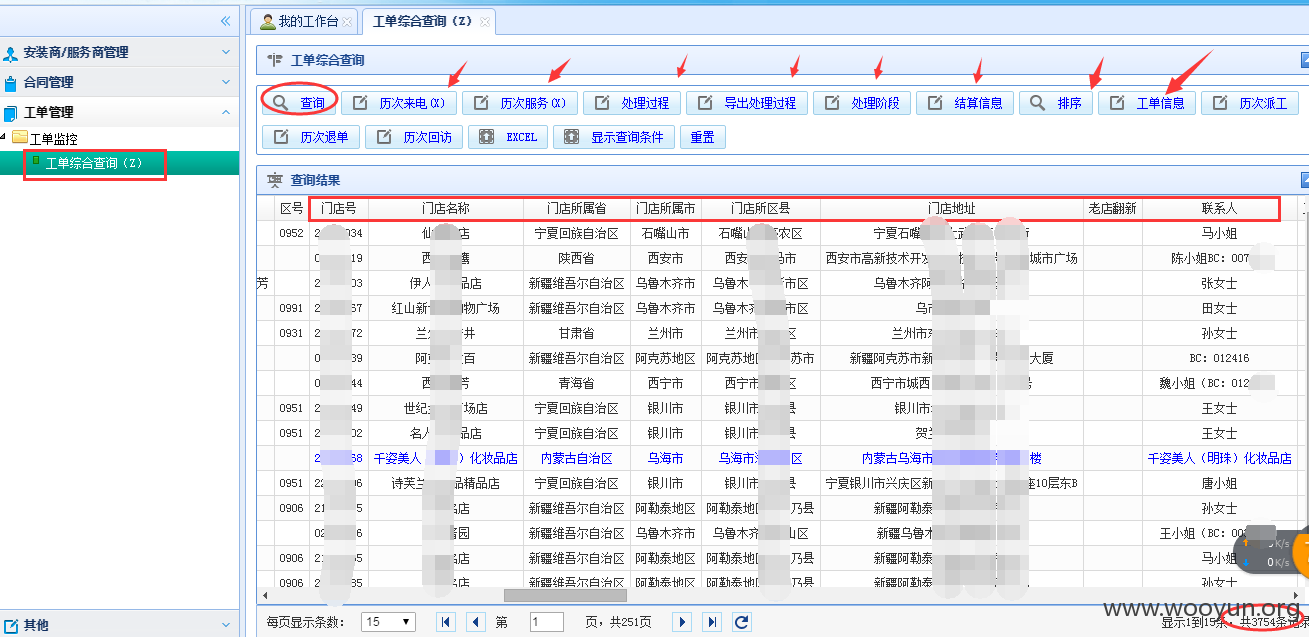Open the 处理阶段 view
Image resolution: width=1309 pixels, height=637 pixels.
click(x=862, y=103)
